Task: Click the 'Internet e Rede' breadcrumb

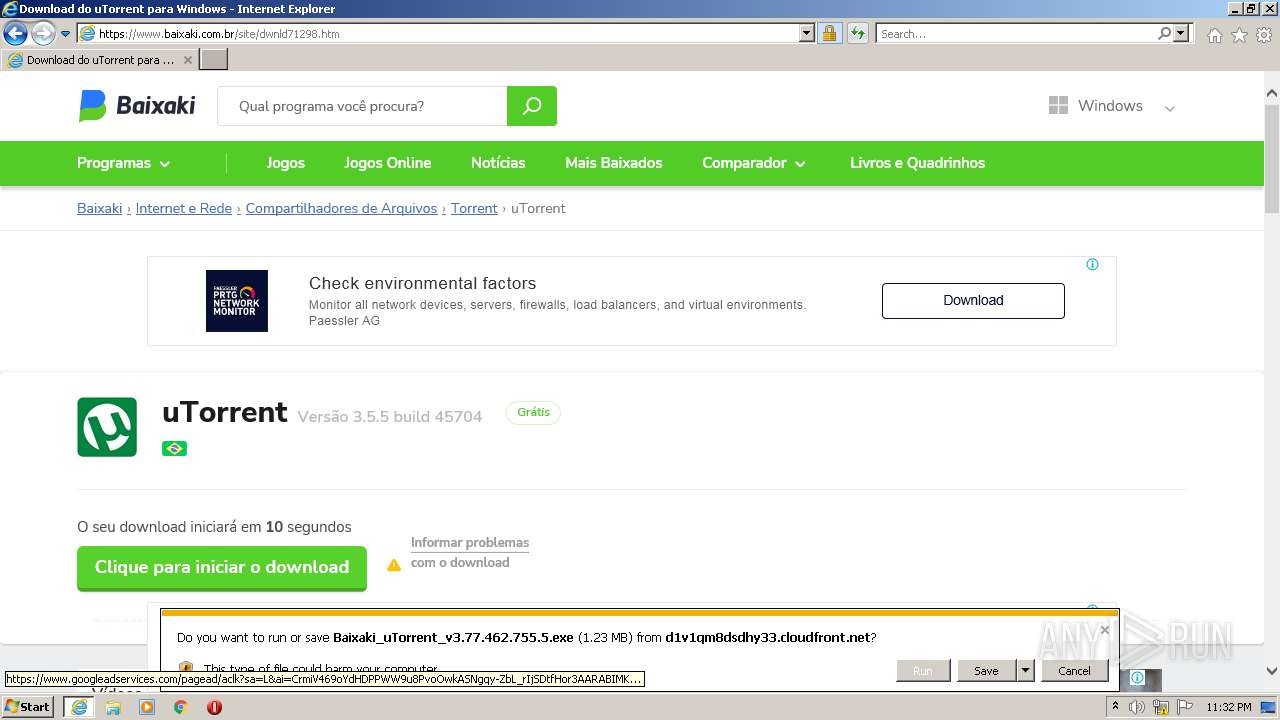Action: [183, 208]
